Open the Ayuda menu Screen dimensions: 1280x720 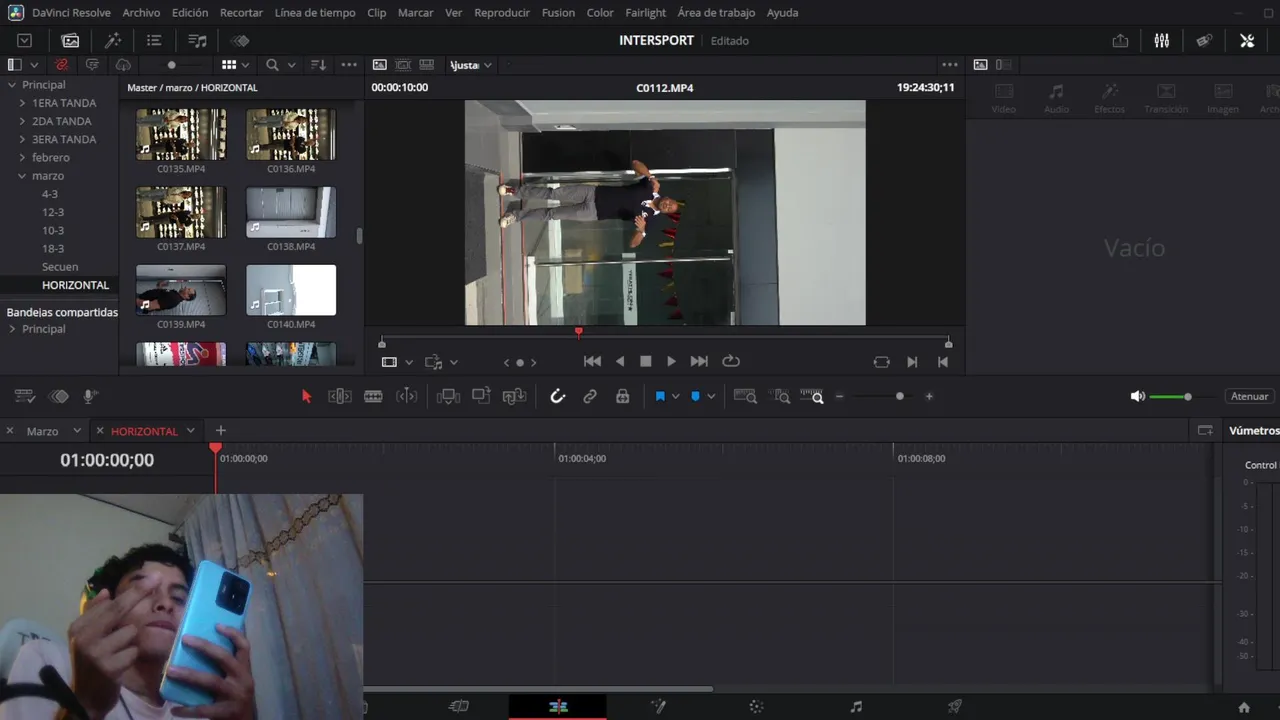(x=782, y=13)
